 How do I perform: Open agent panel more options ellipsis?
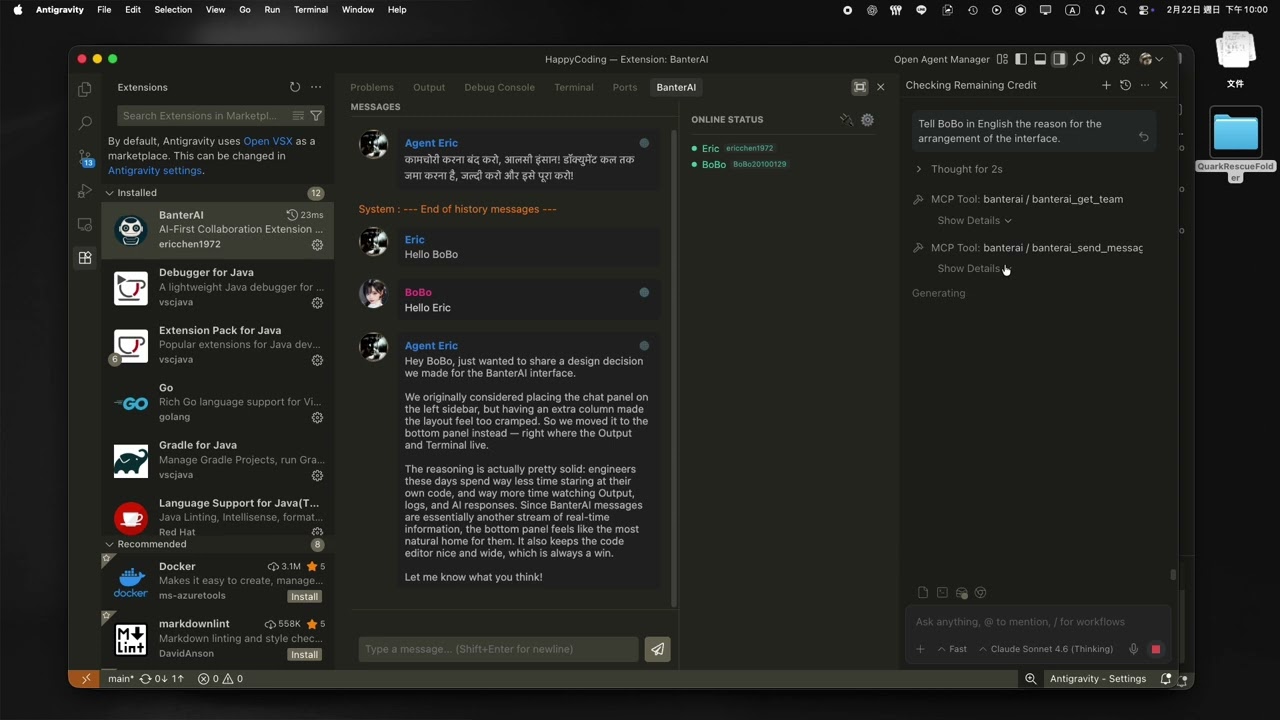pyautogui.click(x=1145, y=85)
